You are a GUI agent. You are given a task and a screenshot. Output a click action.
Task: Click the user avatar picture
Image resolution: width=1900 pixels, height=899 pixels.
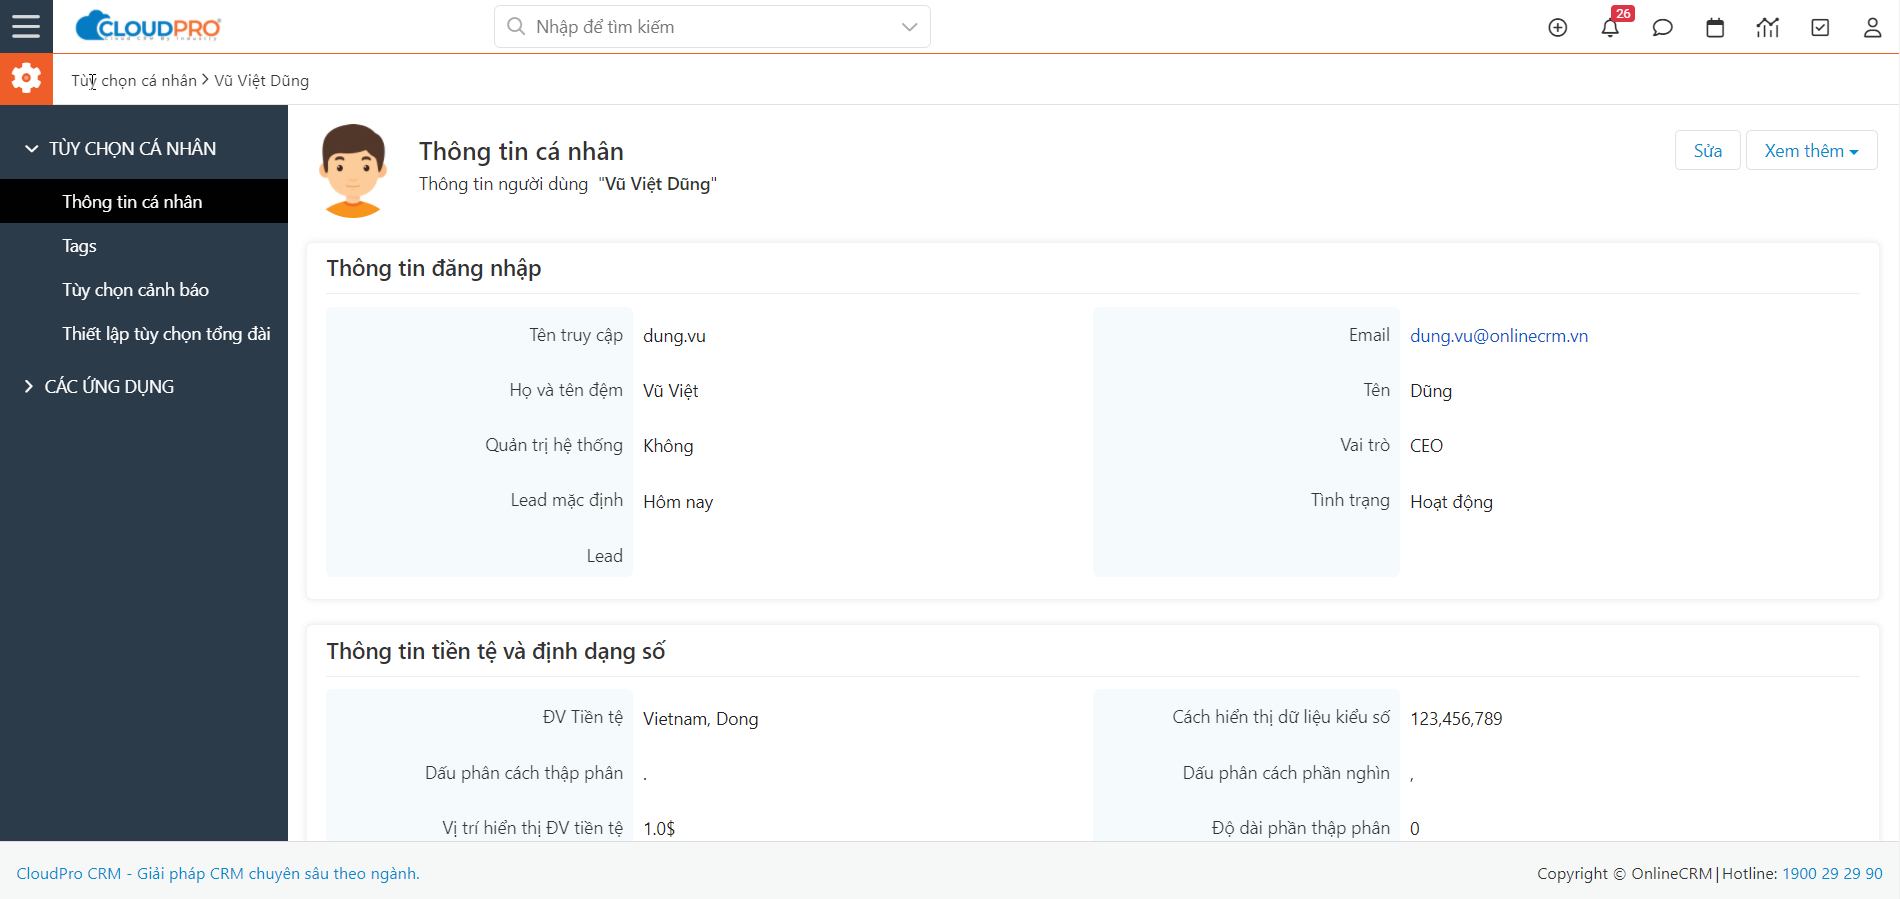point(352,170)
